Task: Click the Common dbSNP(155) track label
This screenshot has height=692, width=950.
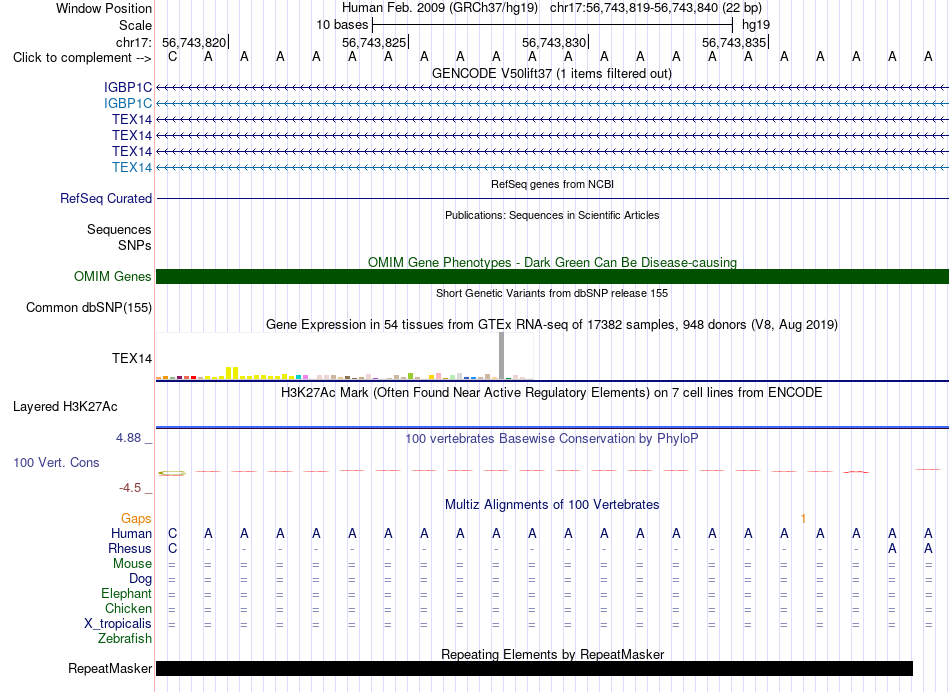Action: pyautogui.click(x=88, y=307)
